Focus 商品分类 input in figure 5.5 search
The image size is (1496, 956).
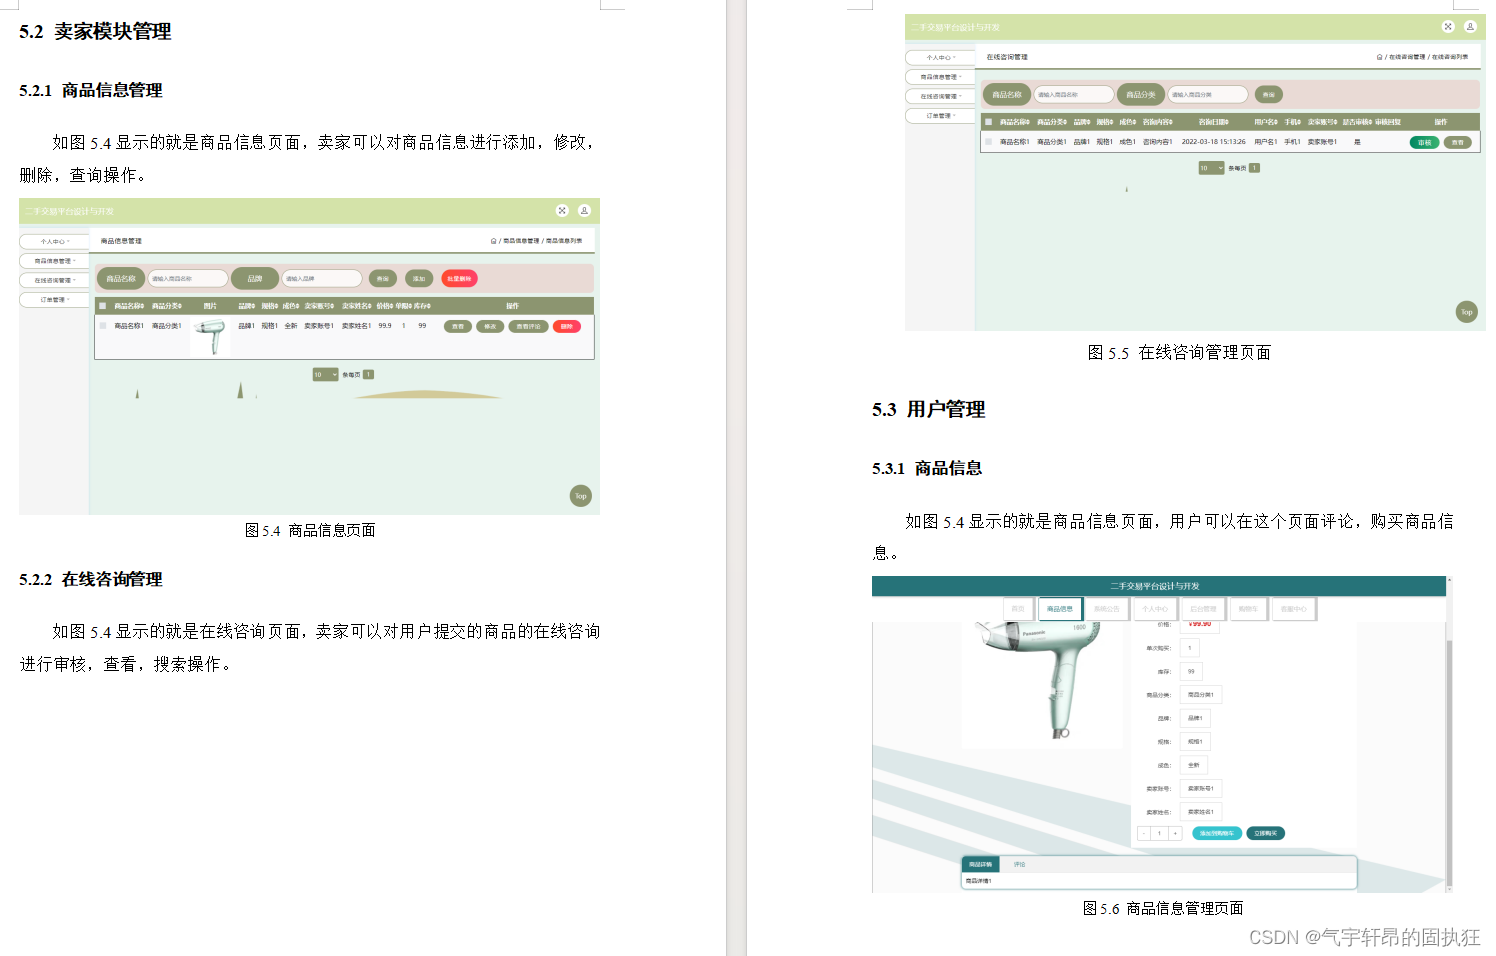[1208, 95]
